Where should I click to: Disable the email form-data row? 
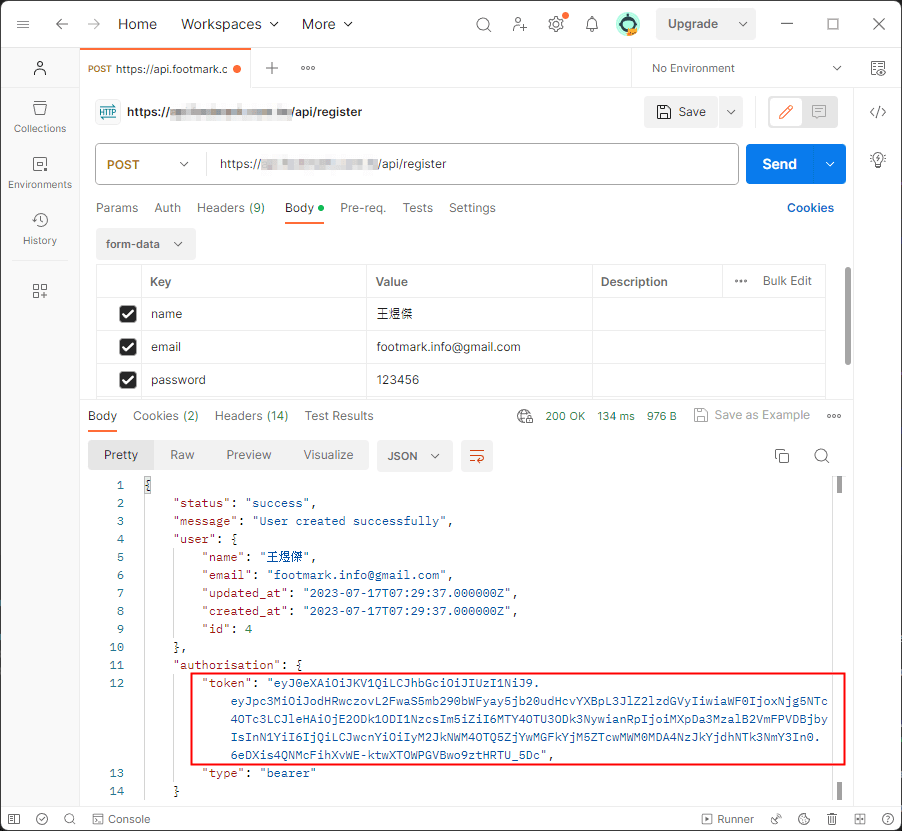point(127,346)
